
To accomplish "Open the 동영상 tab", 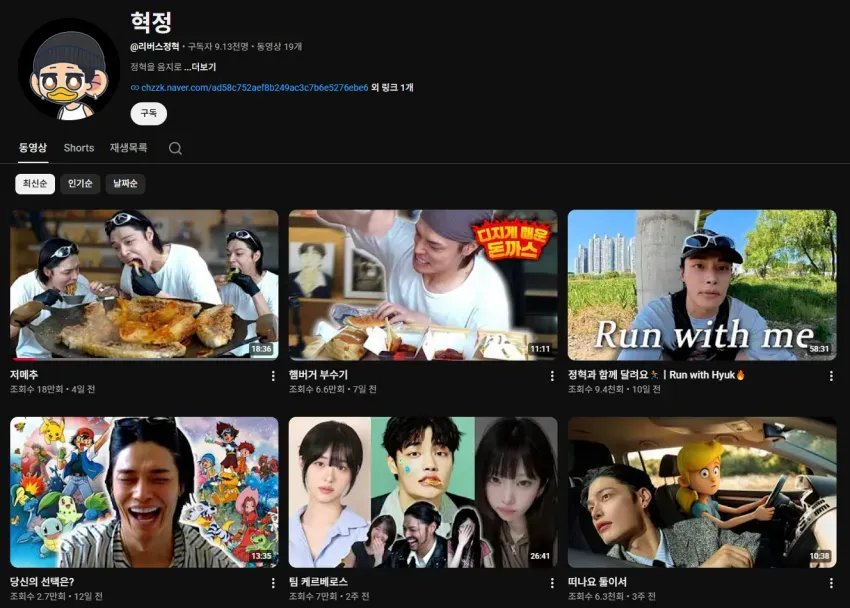I will tap(33, 148).
